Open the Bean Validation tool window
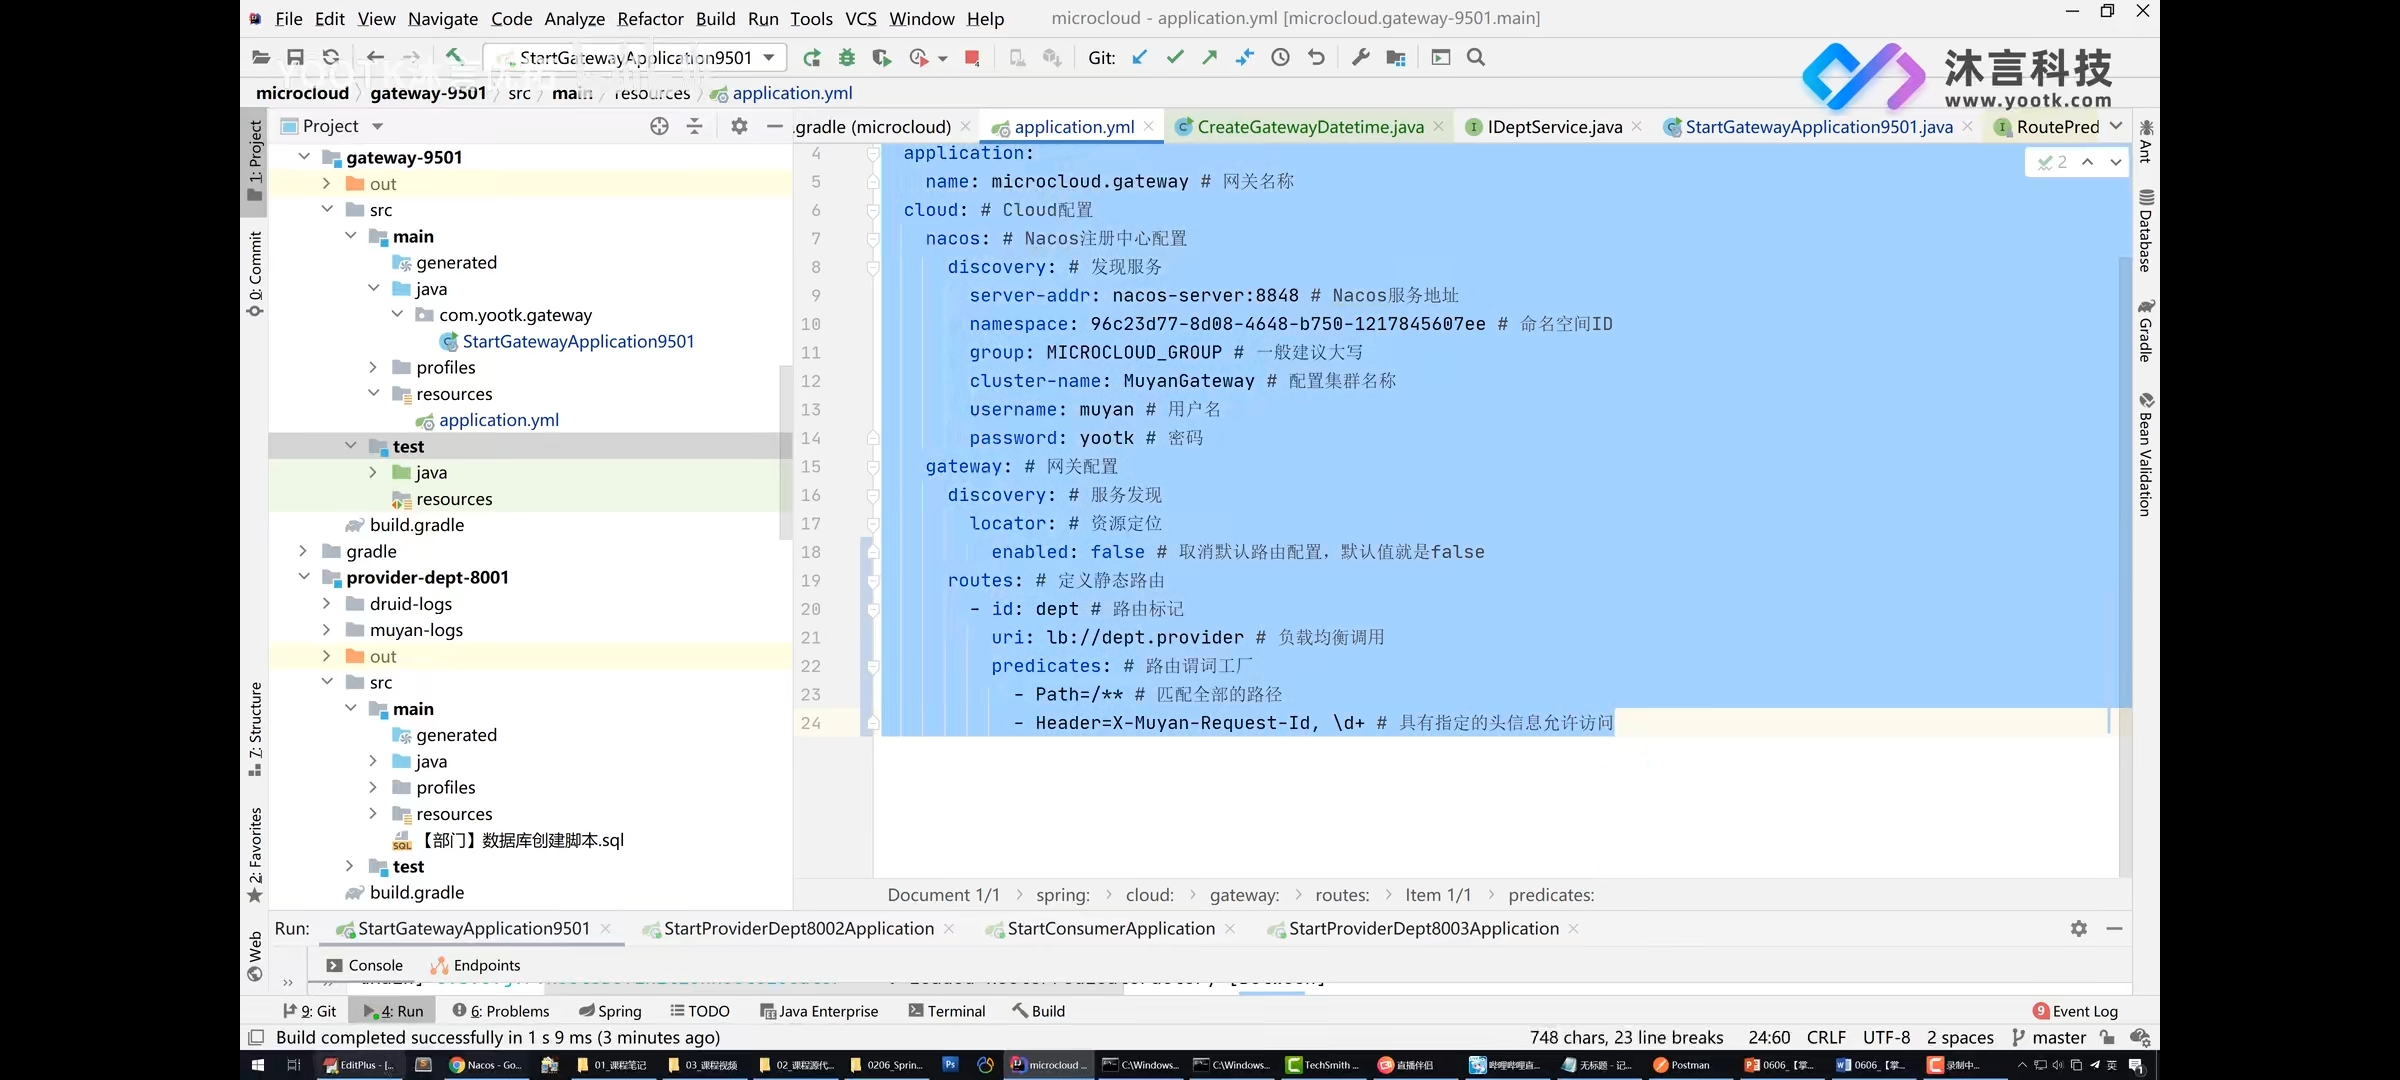2400x1080 pixels. tap(2146, 454)
